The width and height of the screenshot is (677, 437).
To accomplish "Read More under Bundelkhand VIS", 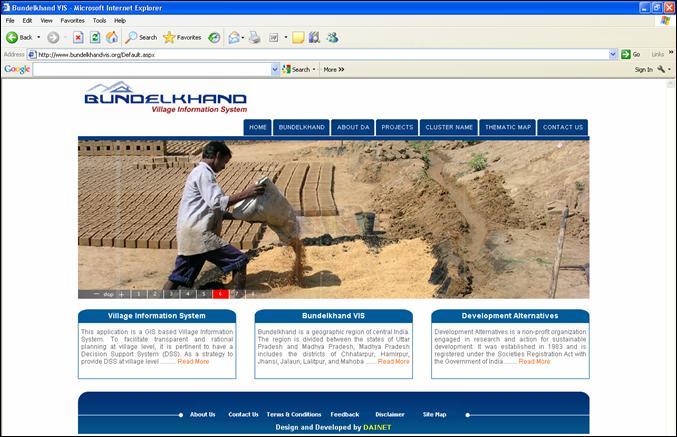I will tap(393, 361).
